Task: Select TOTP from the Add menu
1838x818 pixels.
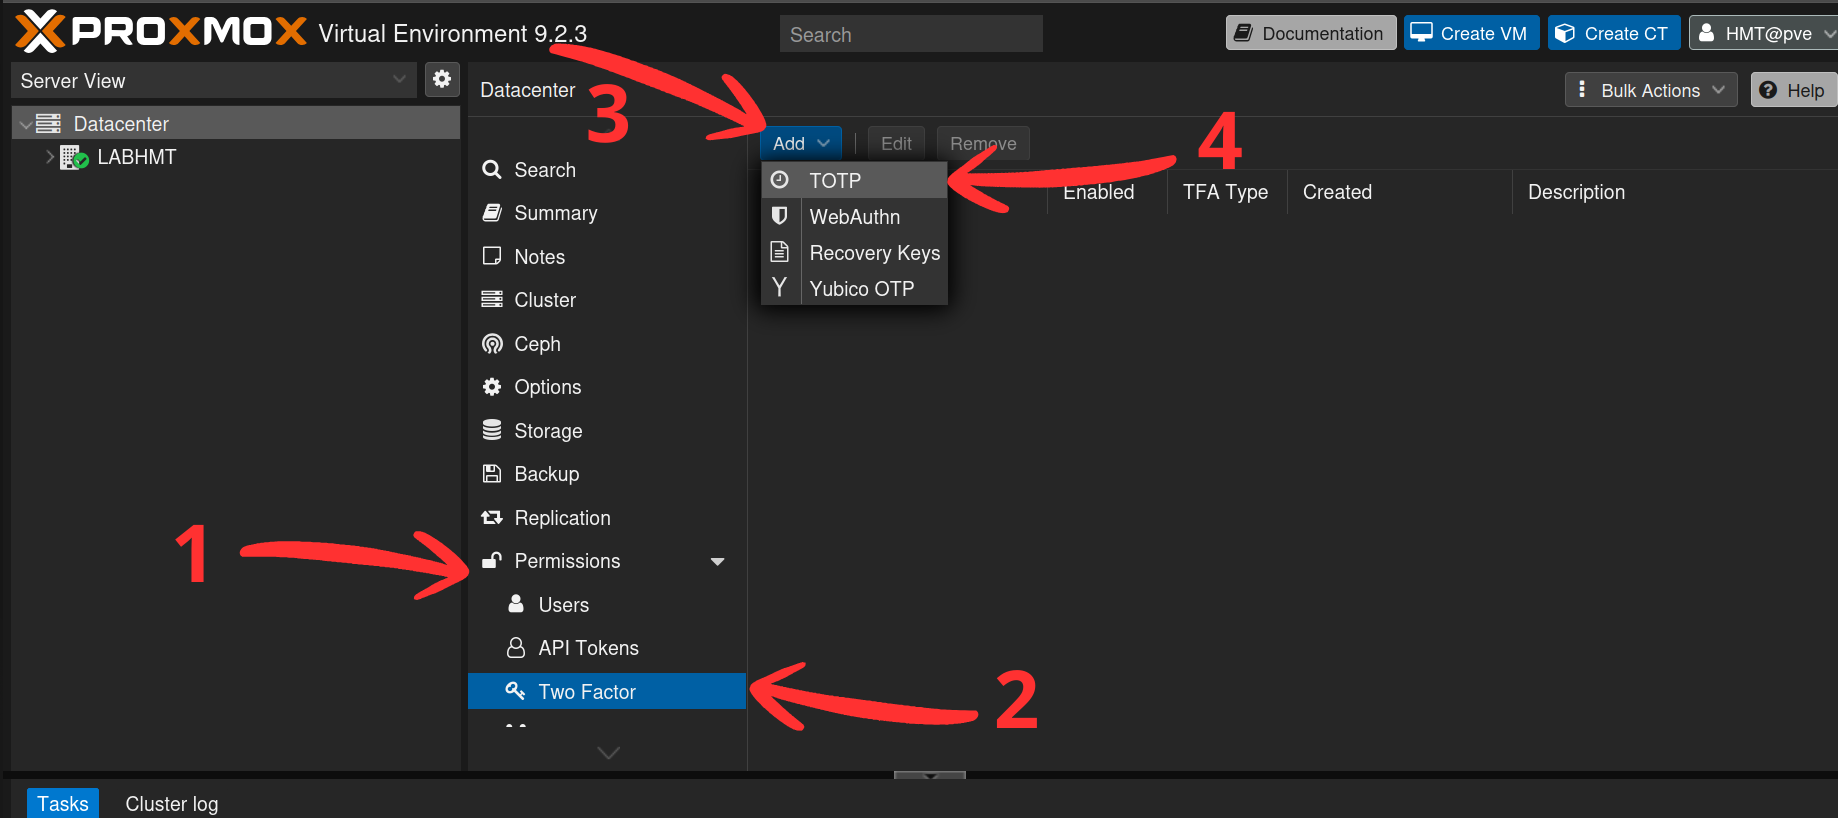Action: 854,180
